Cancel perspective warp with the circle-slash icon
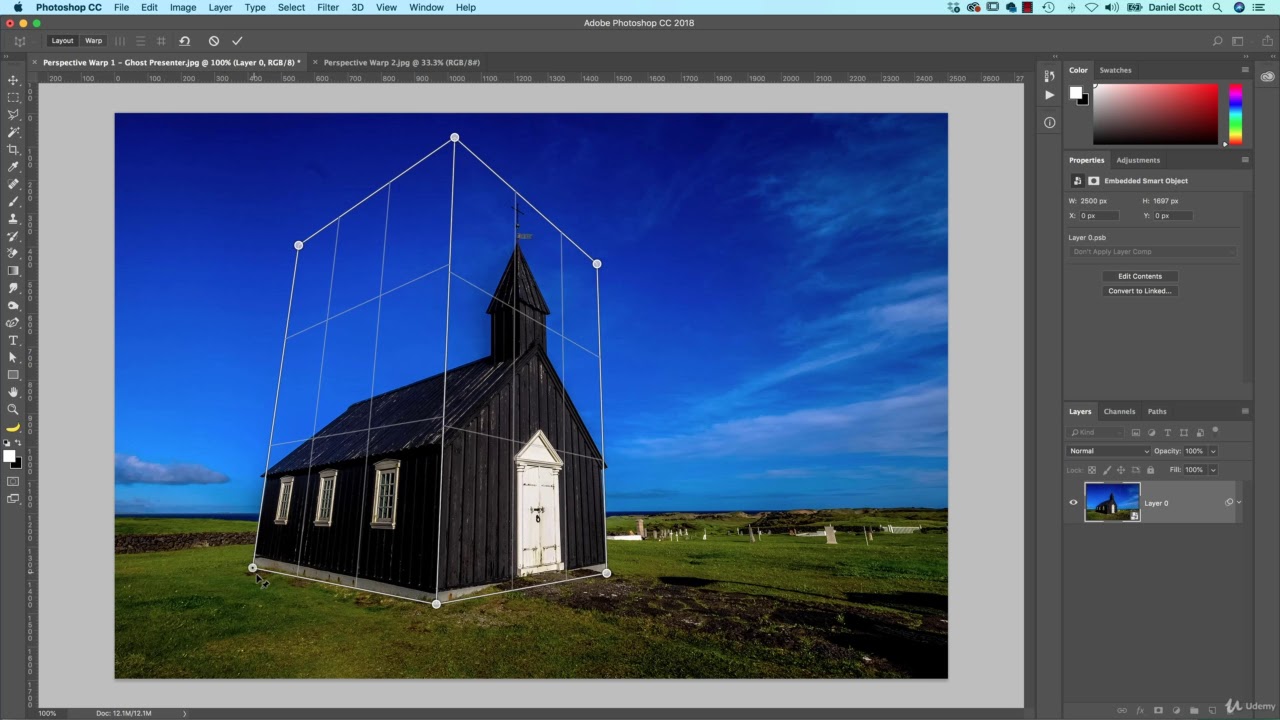1280x720 pixels. (213, 41)
